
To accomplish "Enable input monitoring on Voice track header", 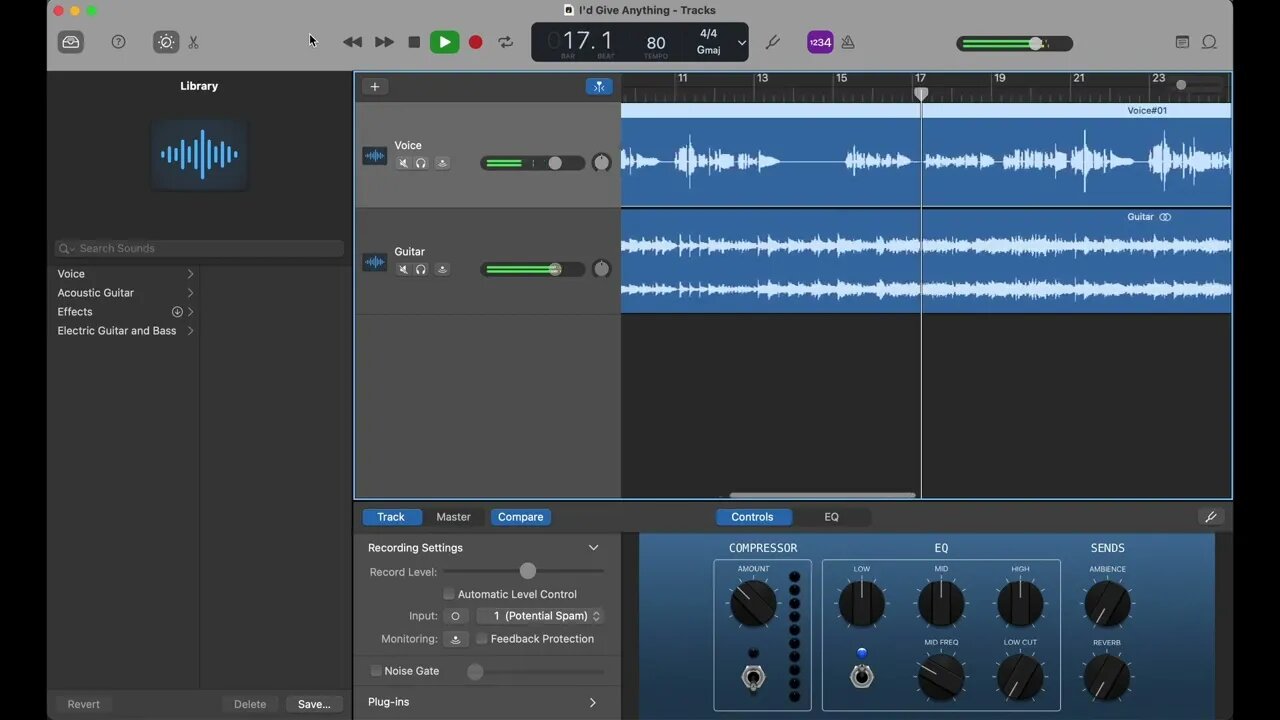I will (x=442, y=163).
